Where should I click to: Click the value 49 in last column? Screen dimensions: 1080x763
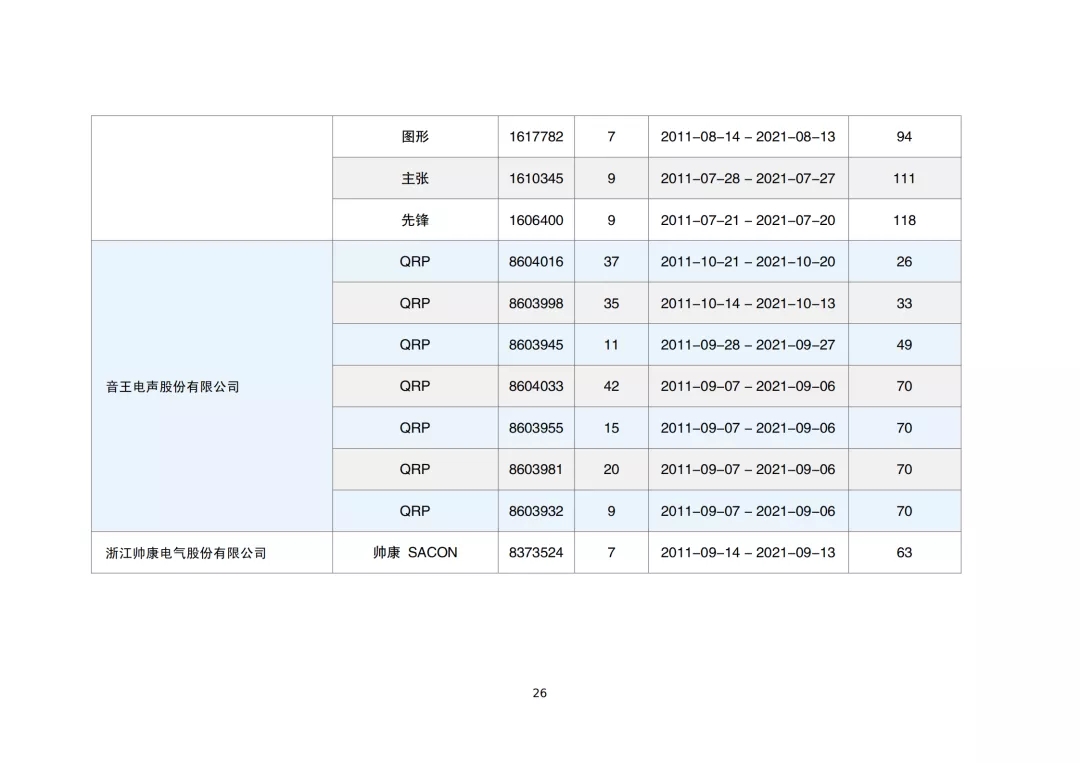[904, 344]
